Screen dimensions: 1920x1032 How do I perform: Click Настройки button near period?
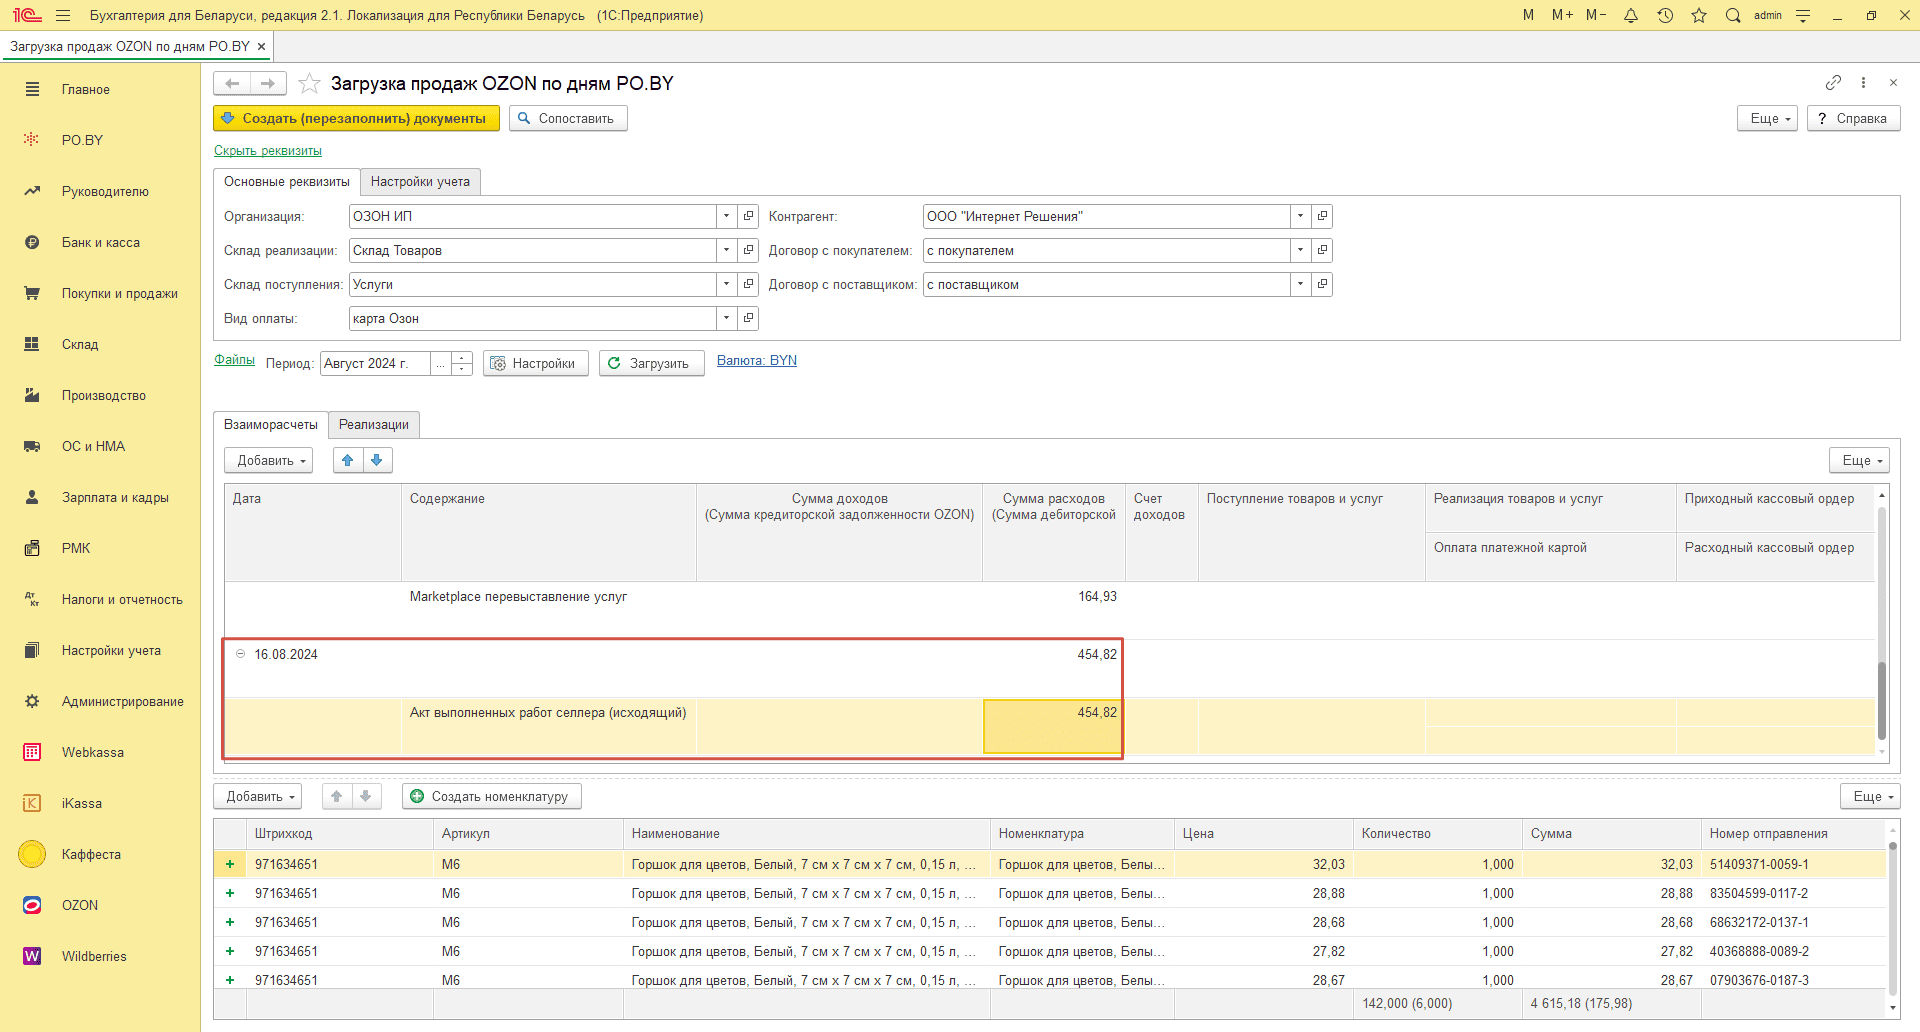click(535, 363)
